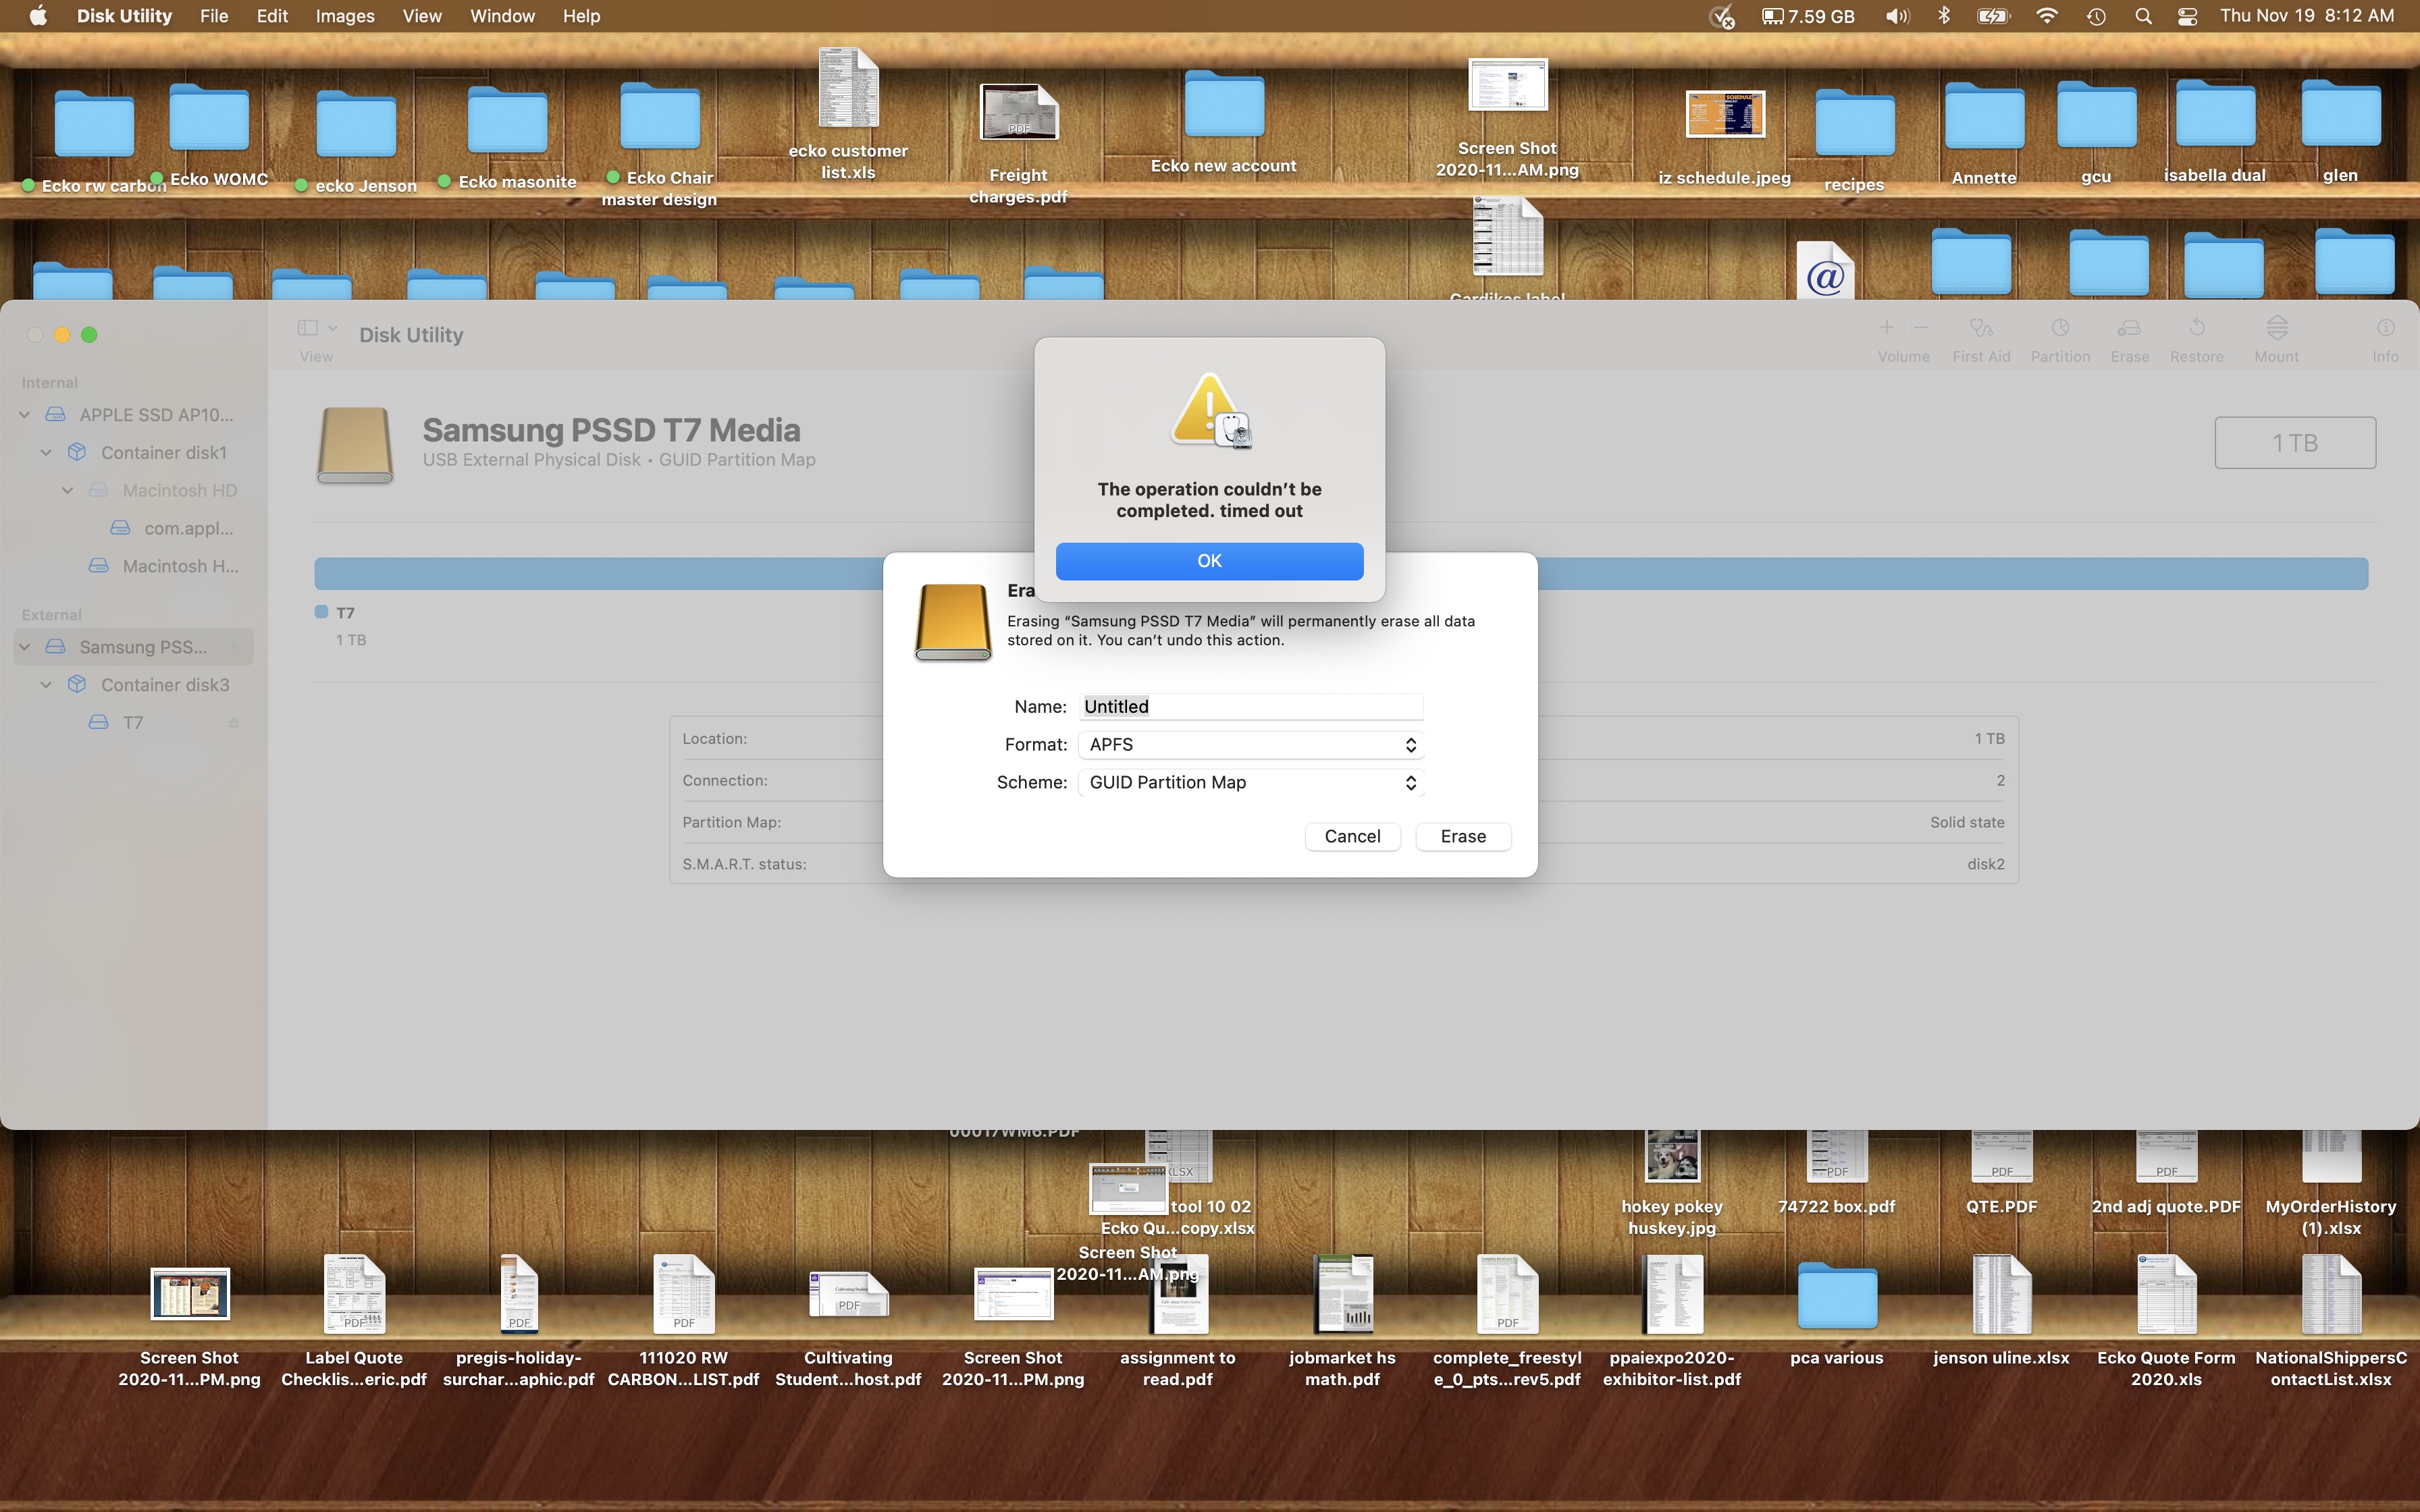Open the Format APFS dropdown
This screenshot has width=2420, height=1512.
(x=1250, y=745)
